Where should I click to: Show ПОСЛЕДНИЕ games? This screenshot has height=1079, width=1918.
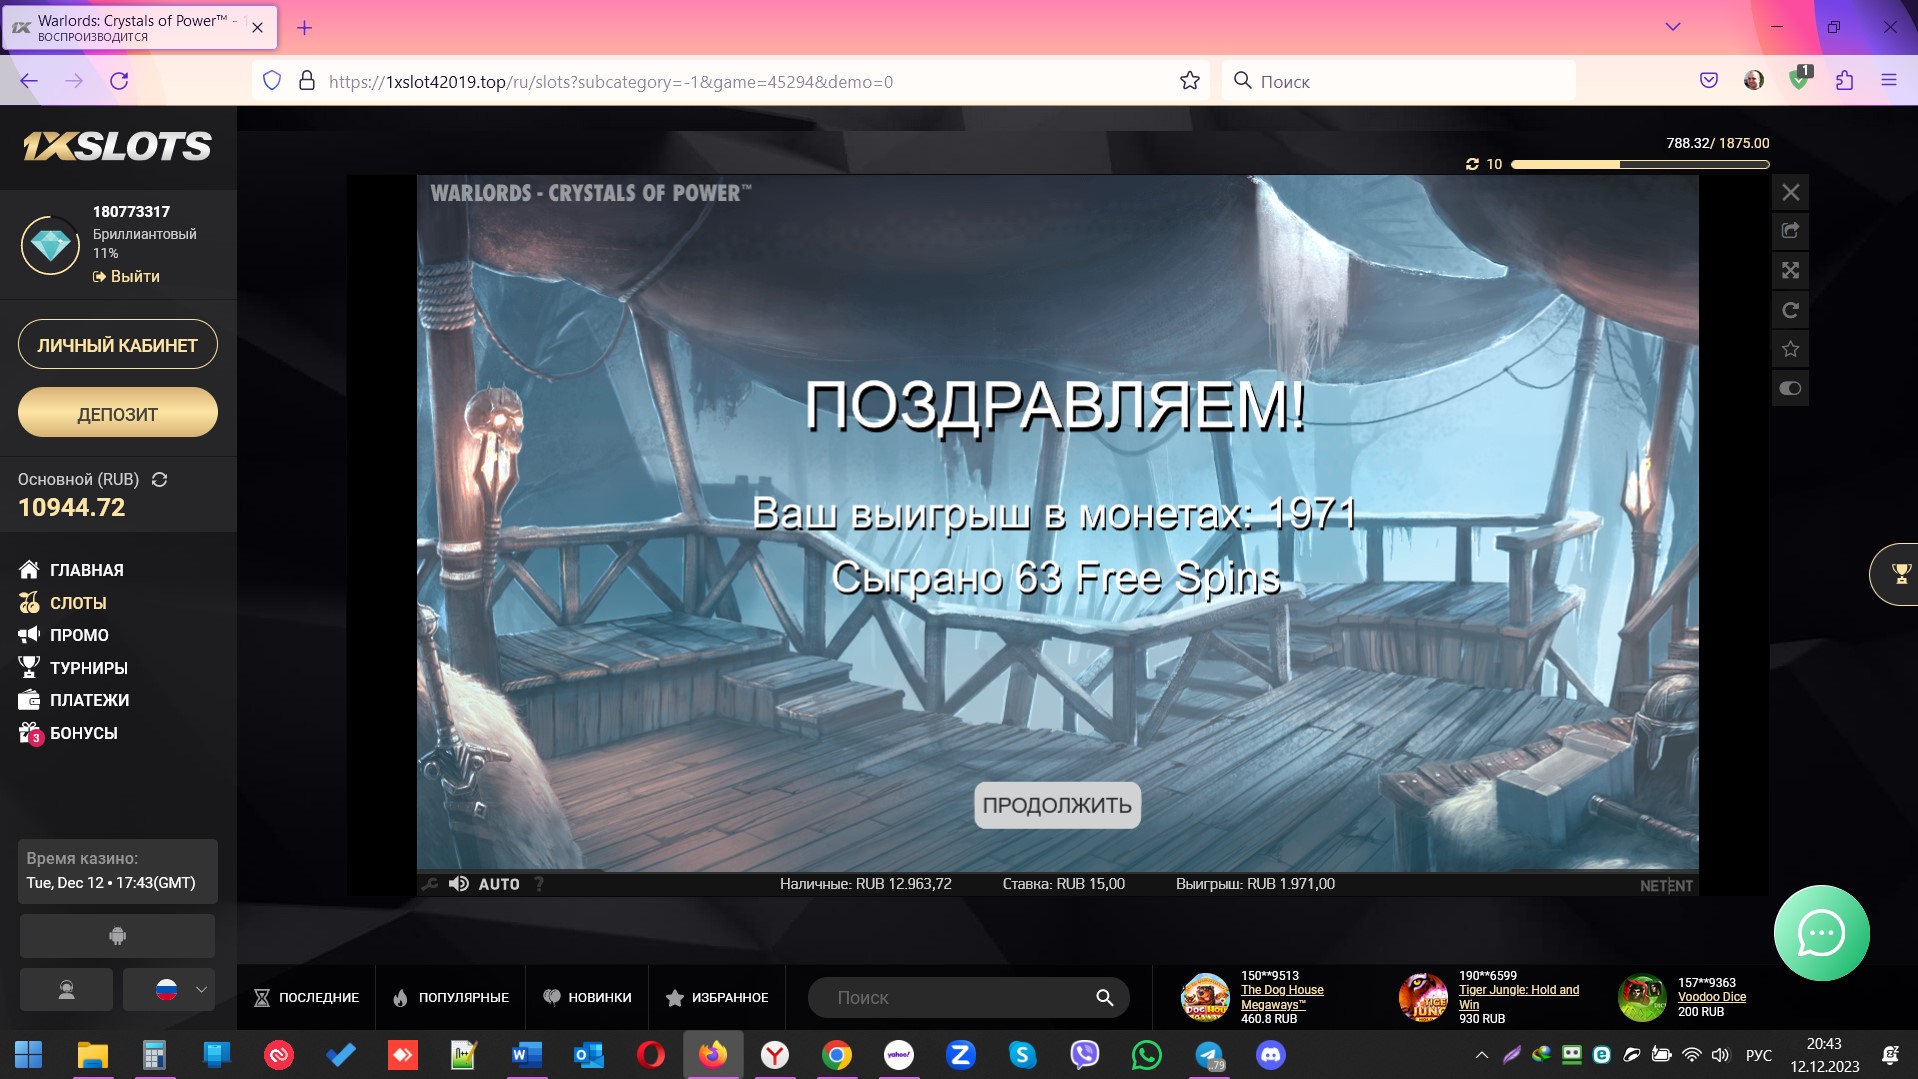click(307, 998)
